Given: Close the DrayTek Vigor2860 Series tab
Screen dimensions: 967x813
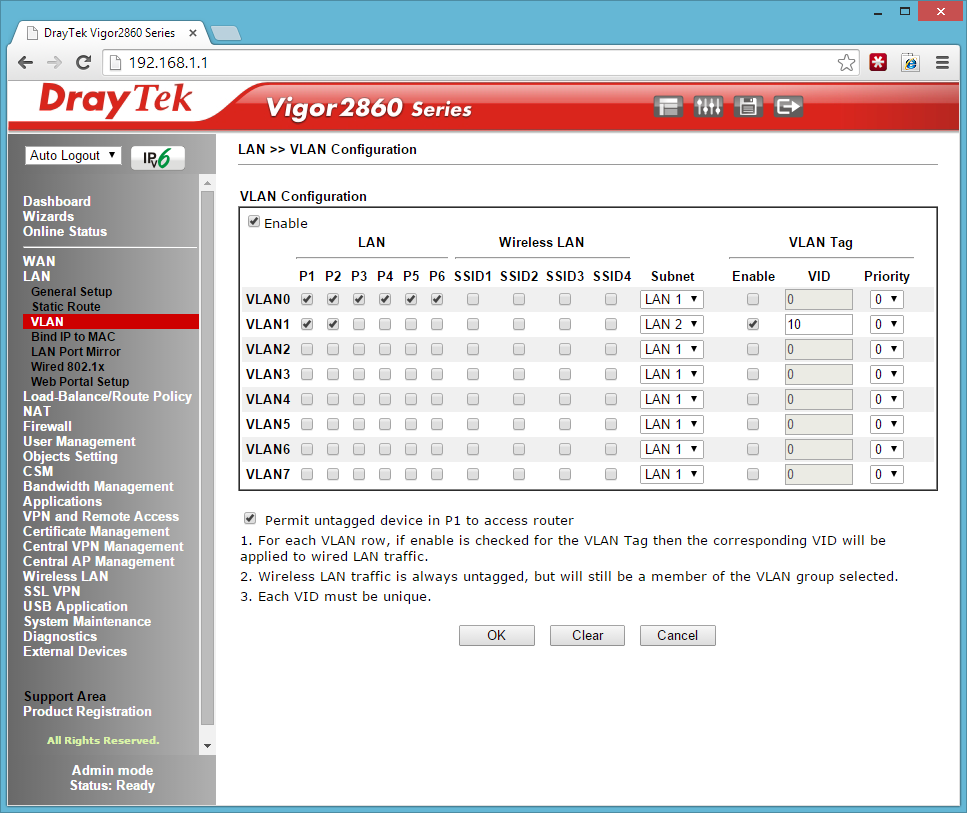Looking at the screenshot, I should pyautogui.click(x=192, y=33).
